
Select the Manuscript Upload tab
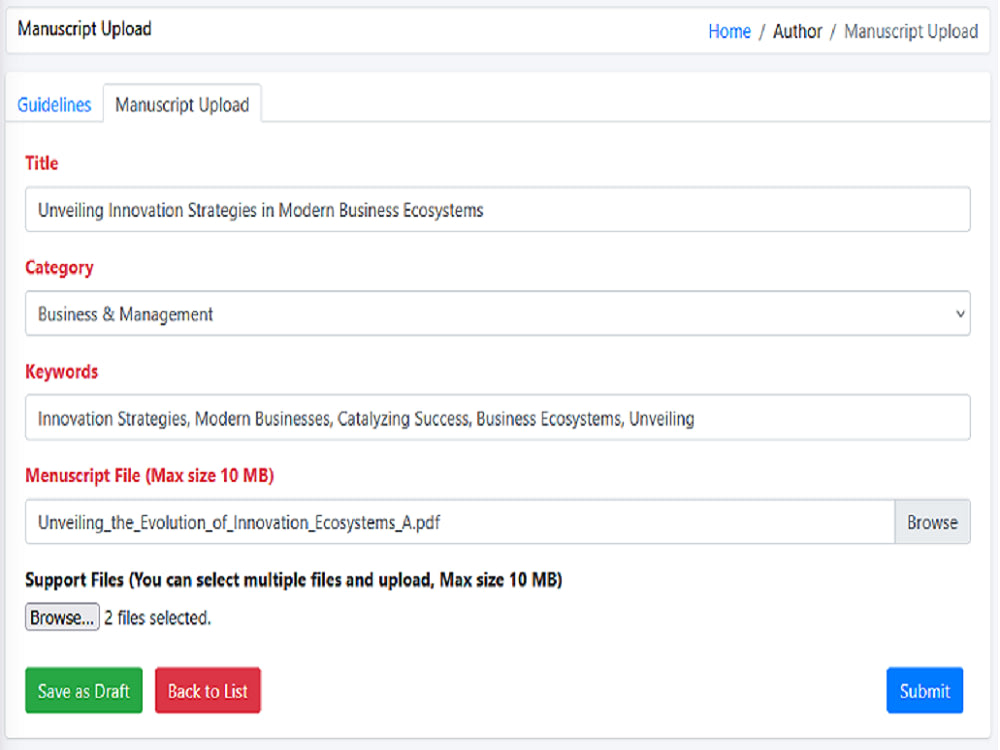coord(182,104)
